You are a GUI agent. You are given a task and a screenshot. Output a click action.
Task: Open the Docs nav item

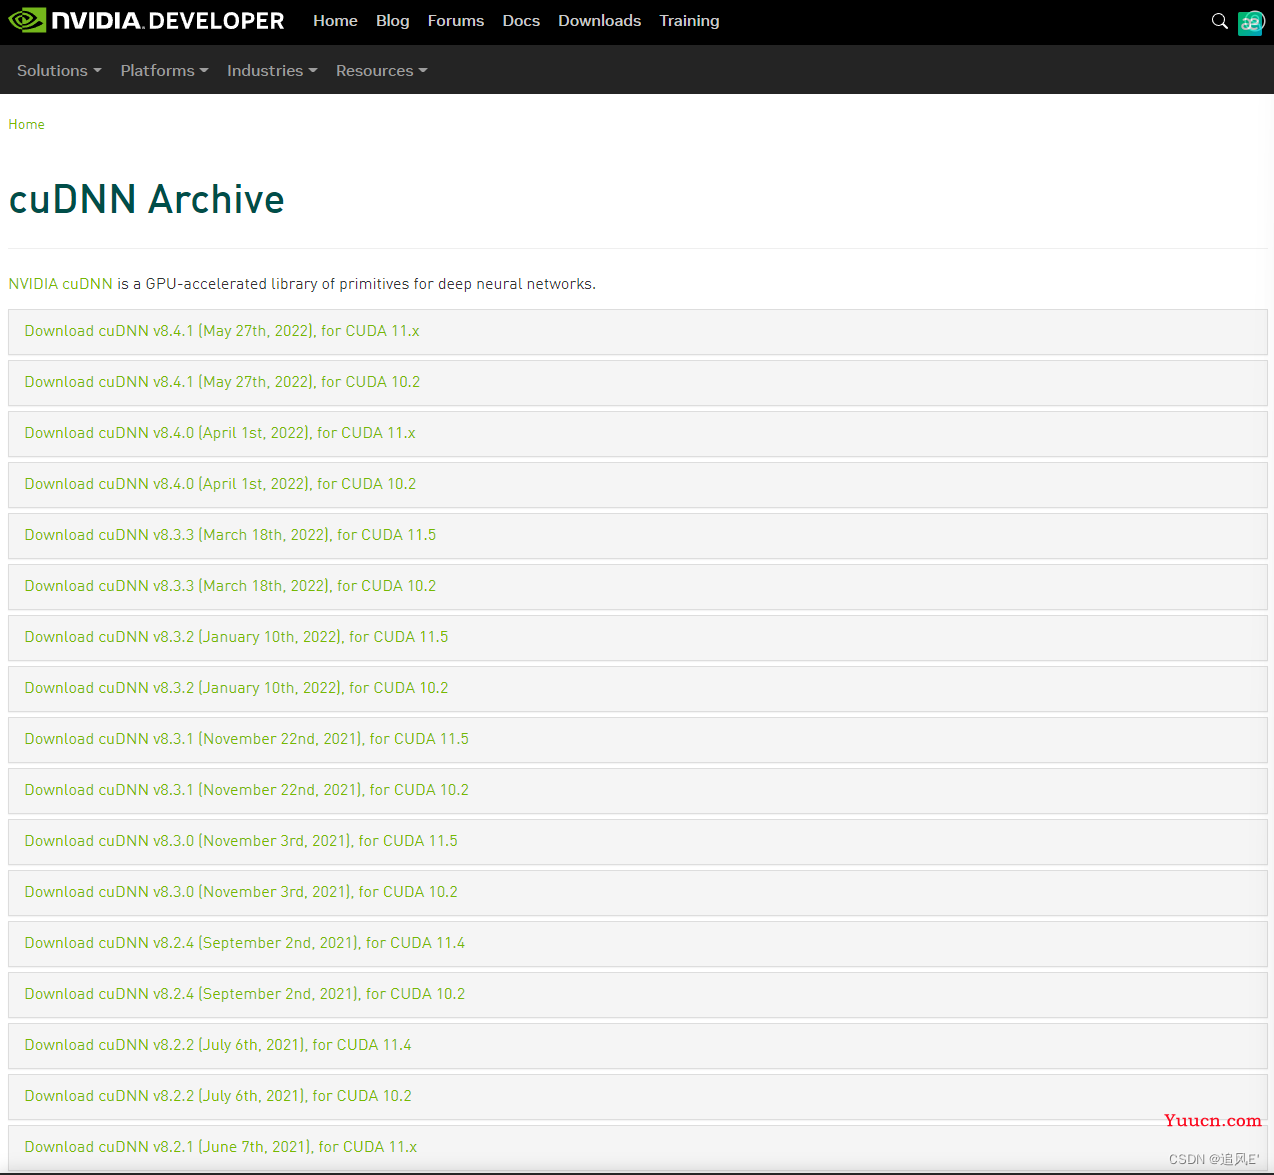[x=521, y=21]
